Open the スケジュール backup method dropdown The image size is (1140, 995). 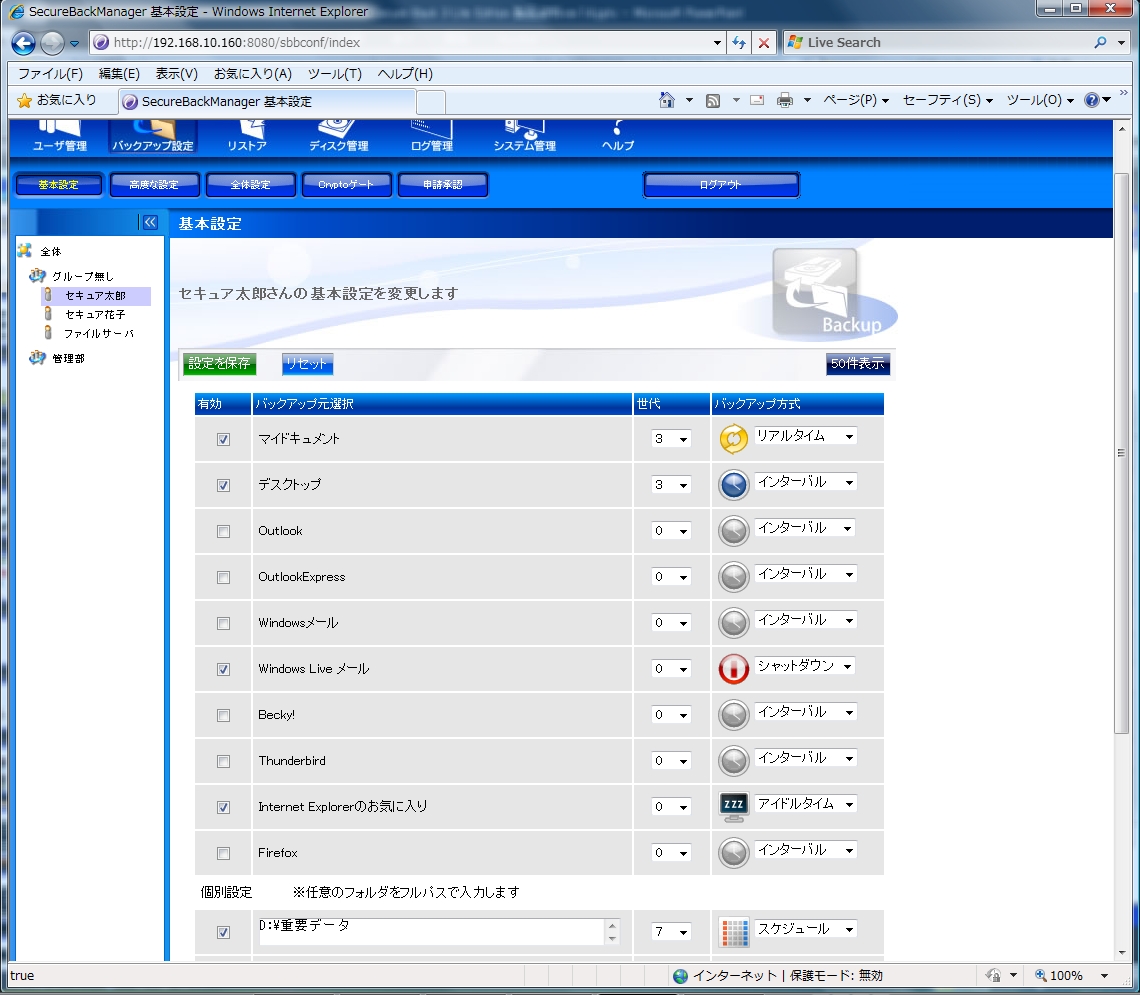[x=805, y=929]
